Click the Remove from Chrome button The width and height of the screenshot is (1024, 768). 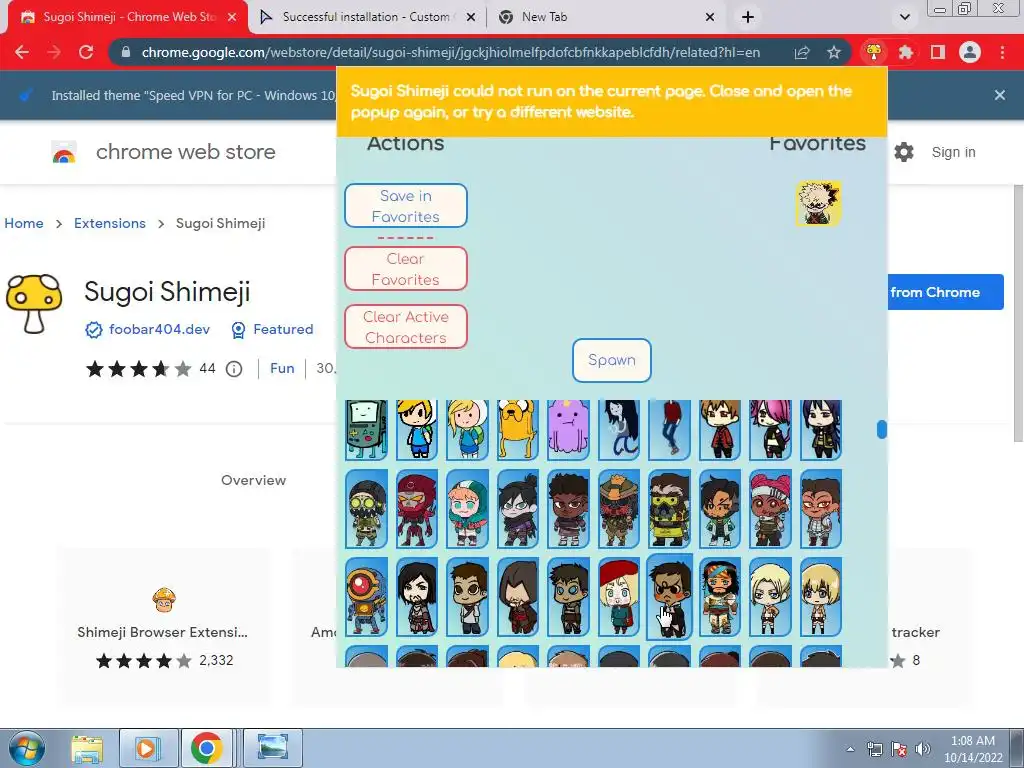946,292
